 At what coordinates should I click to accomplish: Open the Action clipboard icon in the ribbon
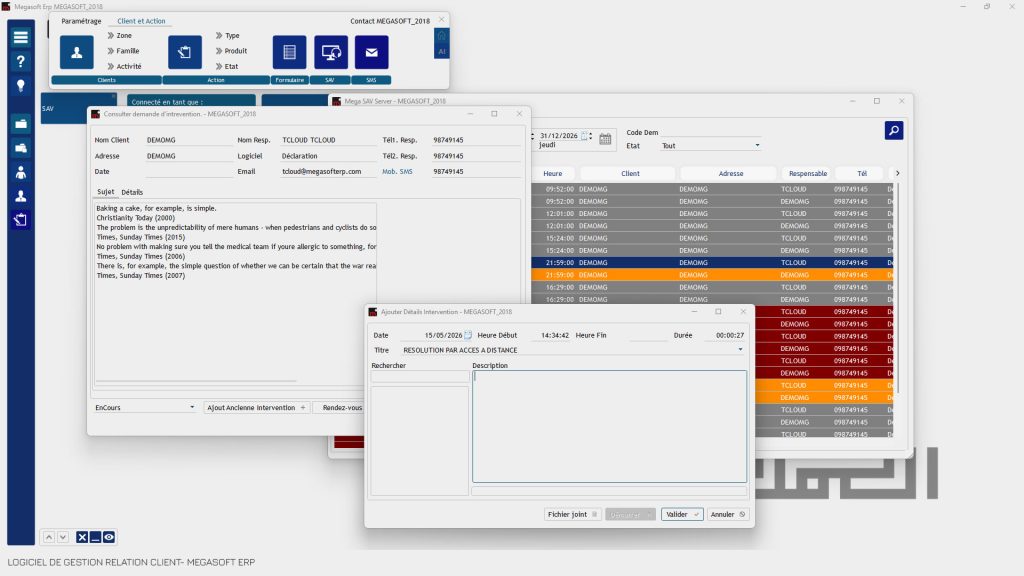185,52
